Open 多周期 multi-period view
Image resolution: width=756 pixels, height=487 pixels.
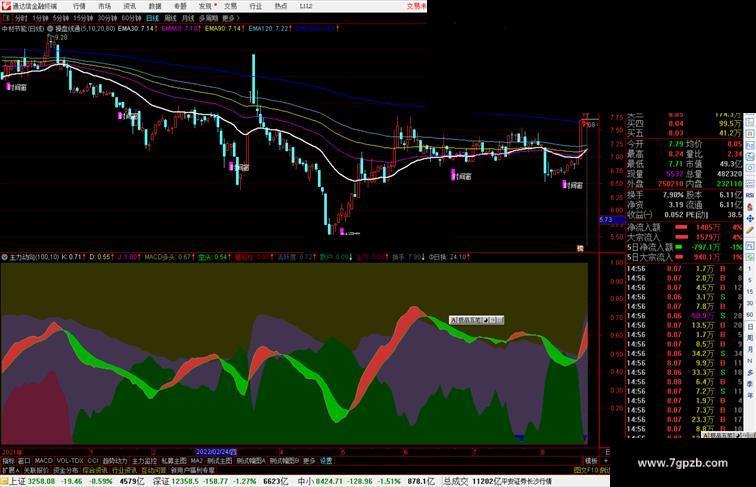(x=208, y=18)
